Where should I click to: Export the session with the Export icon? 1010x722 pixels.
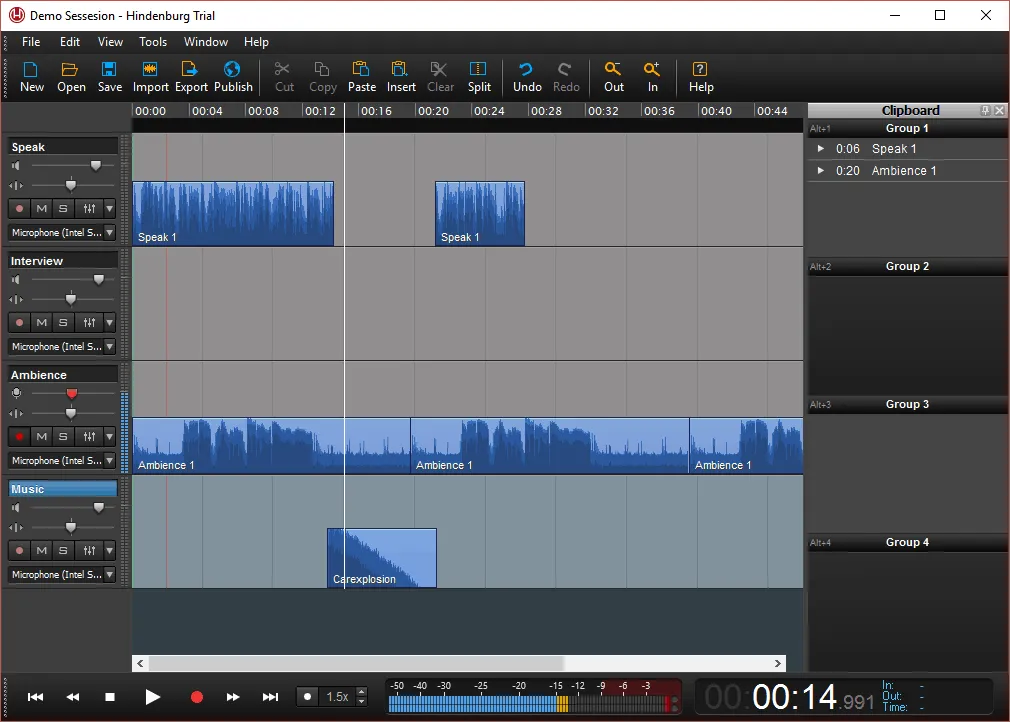tap(191, 75)
